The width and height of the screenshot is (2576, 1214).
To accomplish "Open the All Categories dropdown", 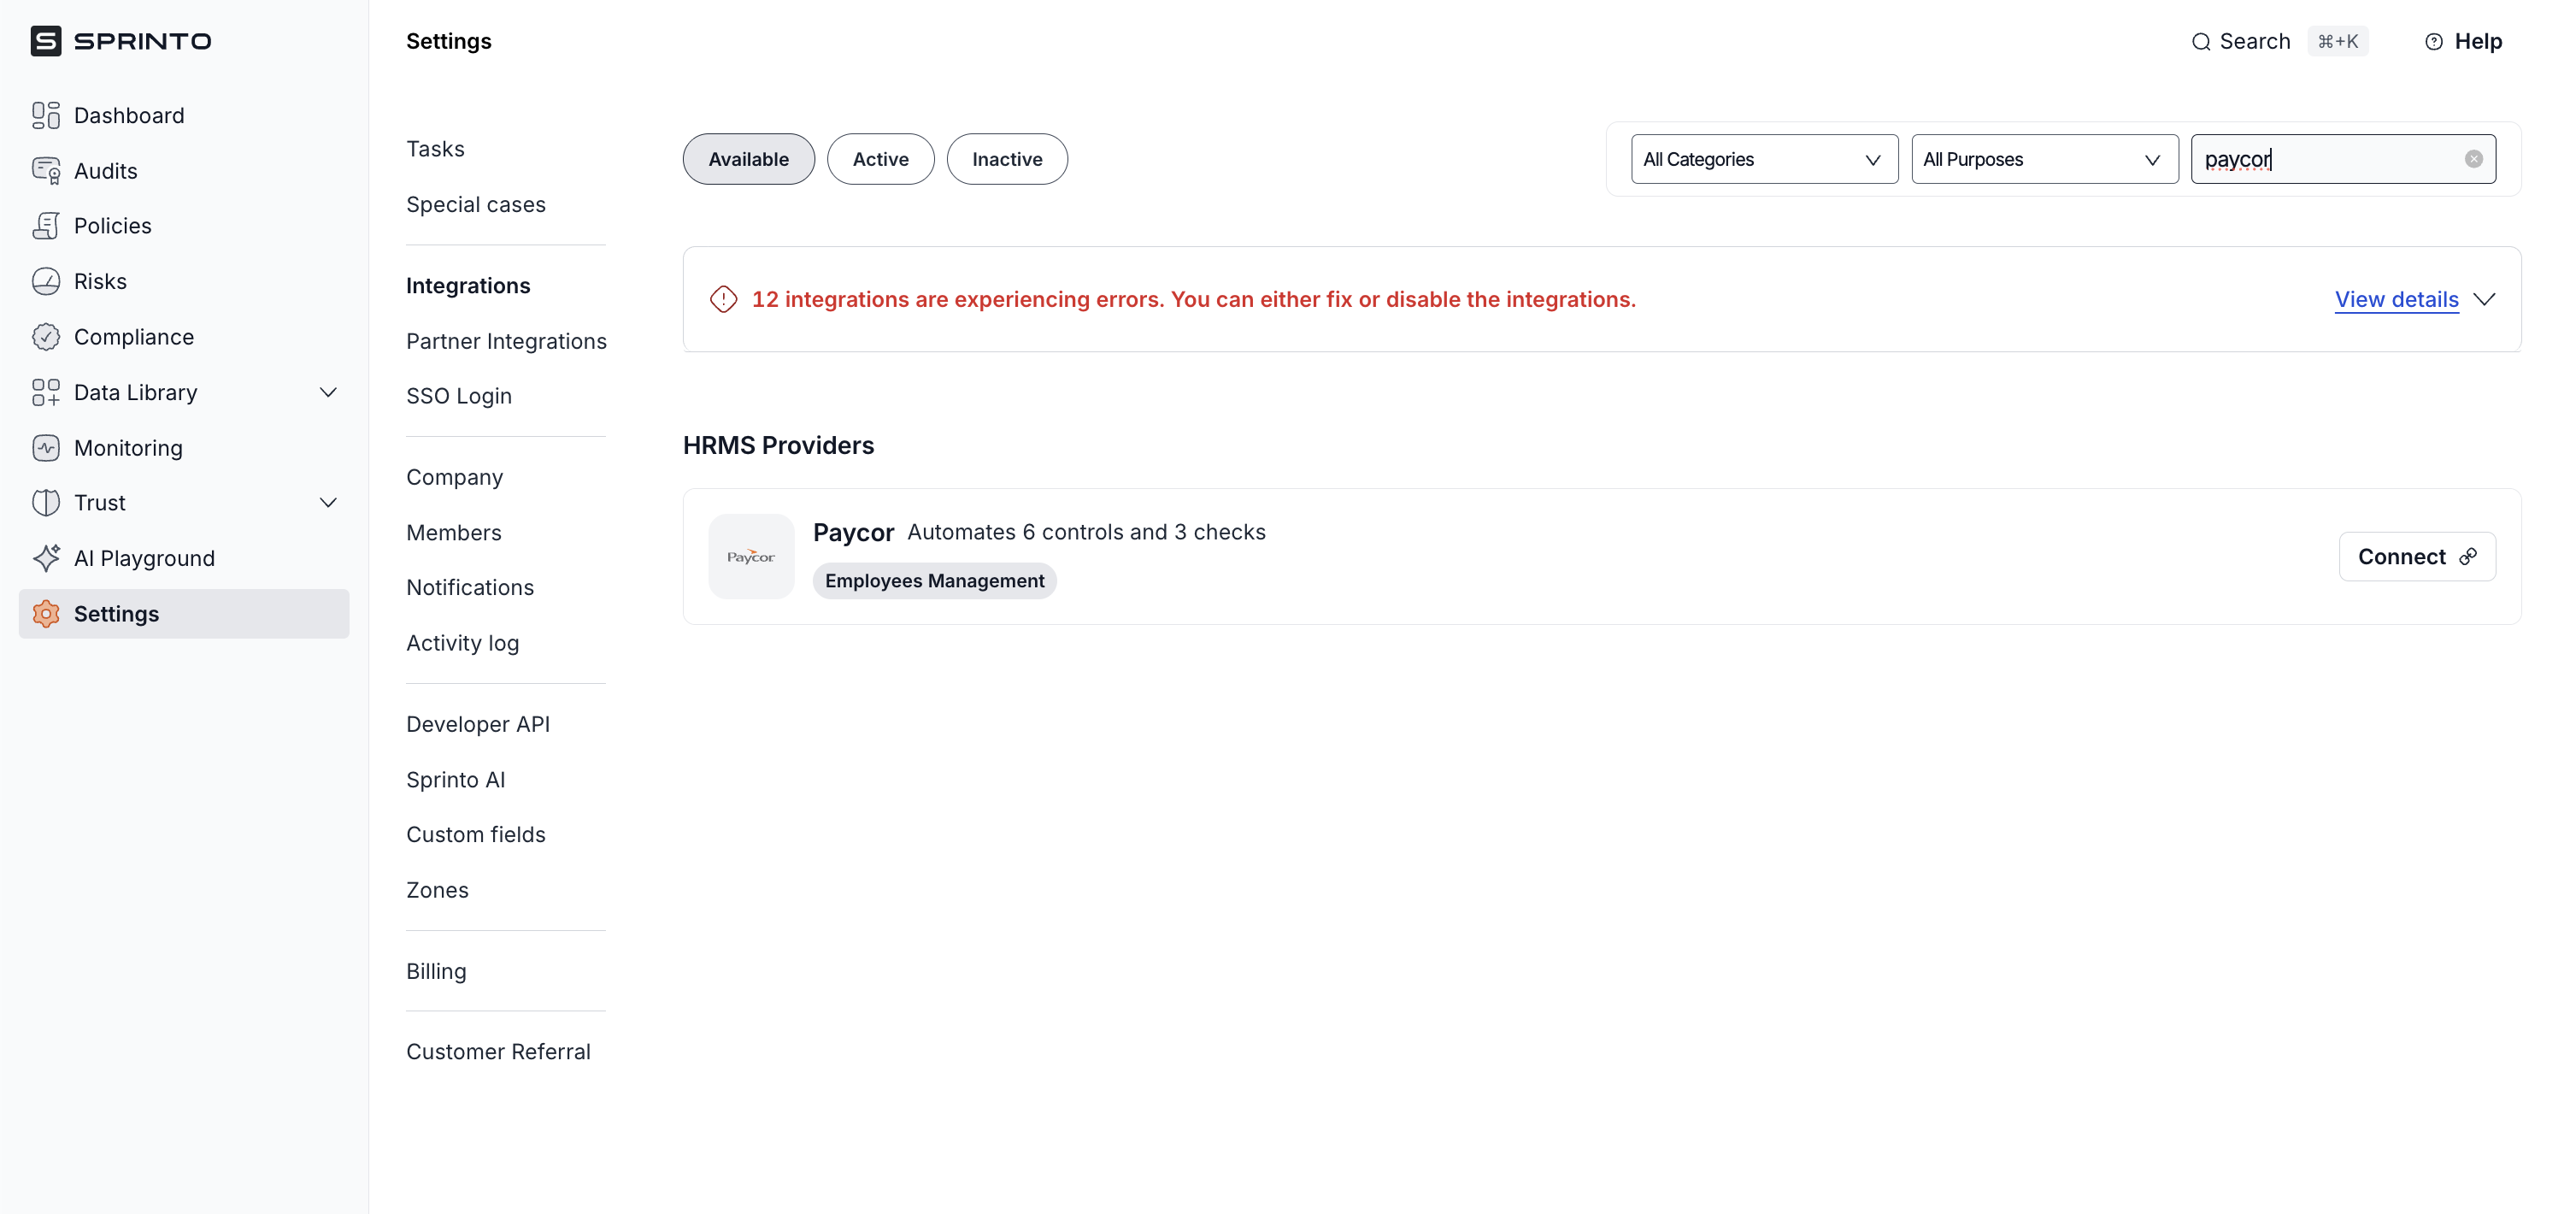I will [x=1763, y=159].
